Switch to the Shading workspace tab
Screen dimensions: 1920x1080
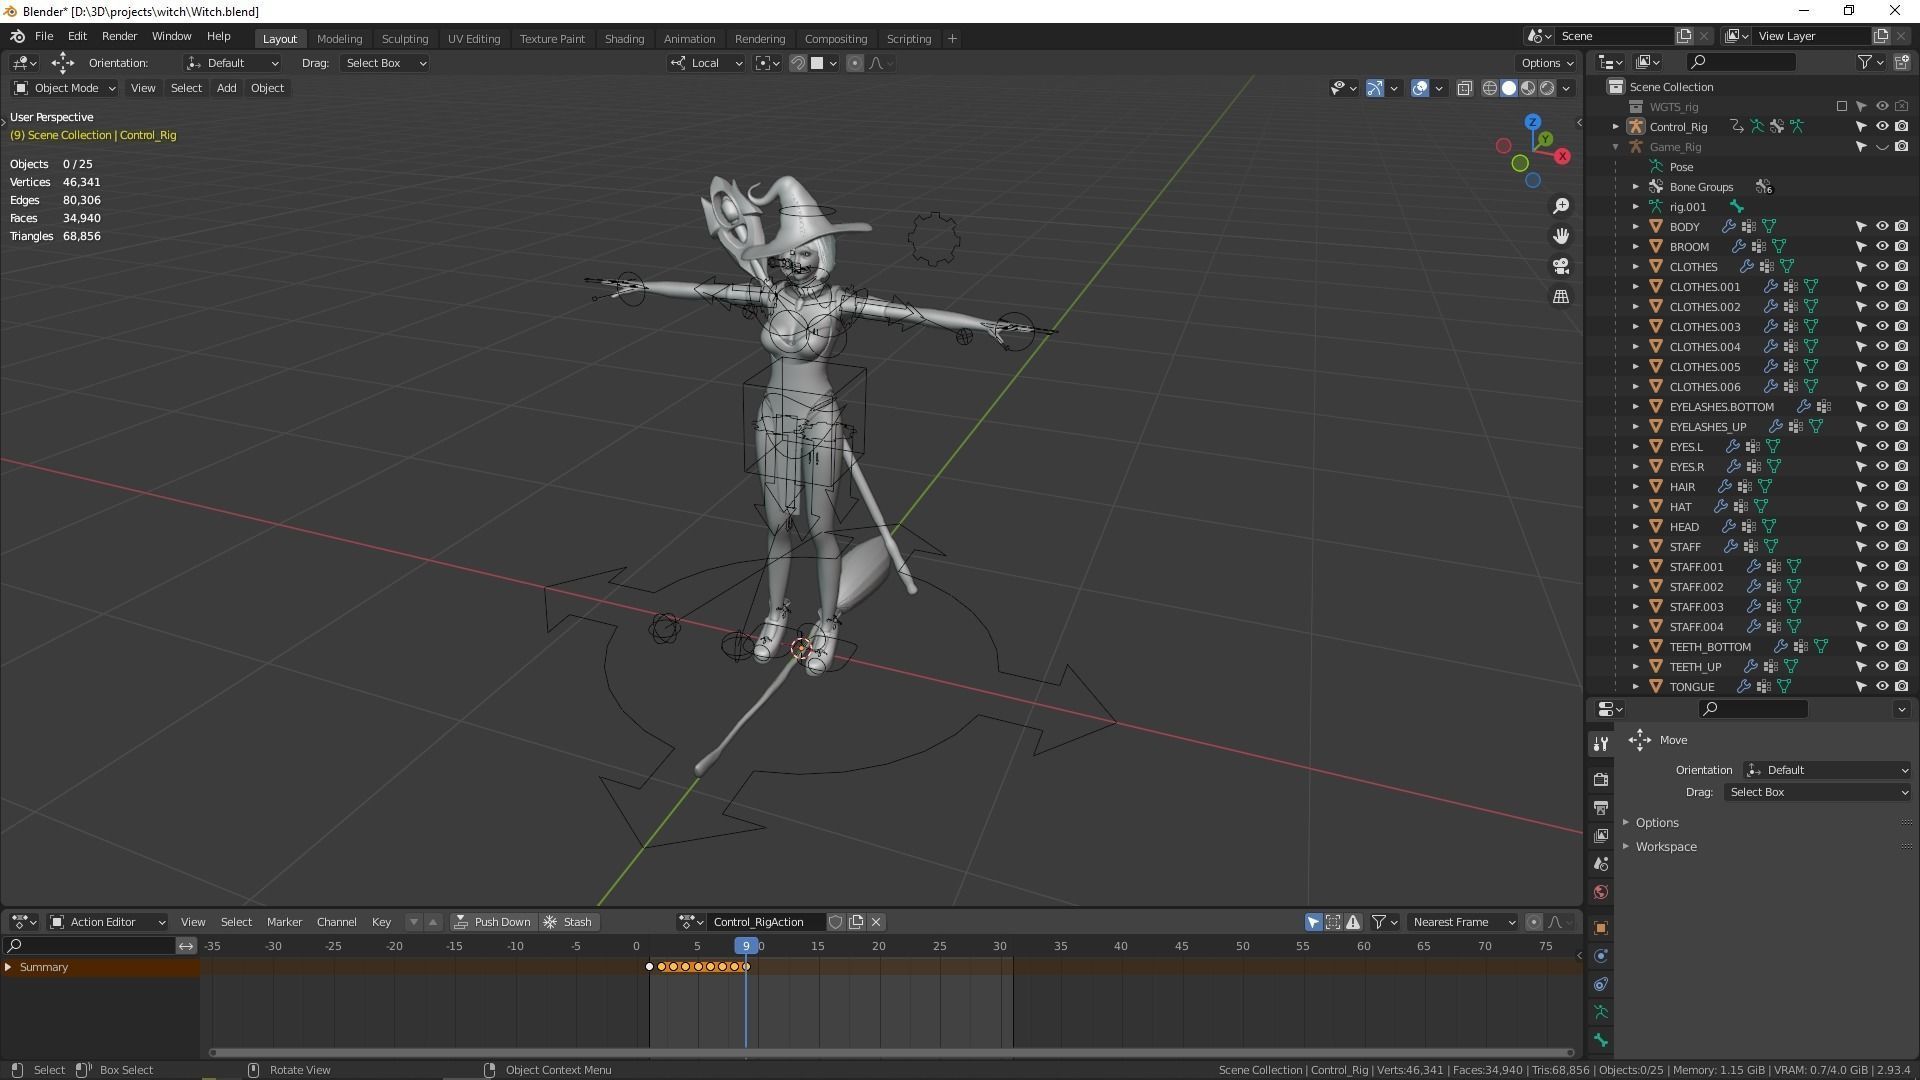click(x=624, y=39)
